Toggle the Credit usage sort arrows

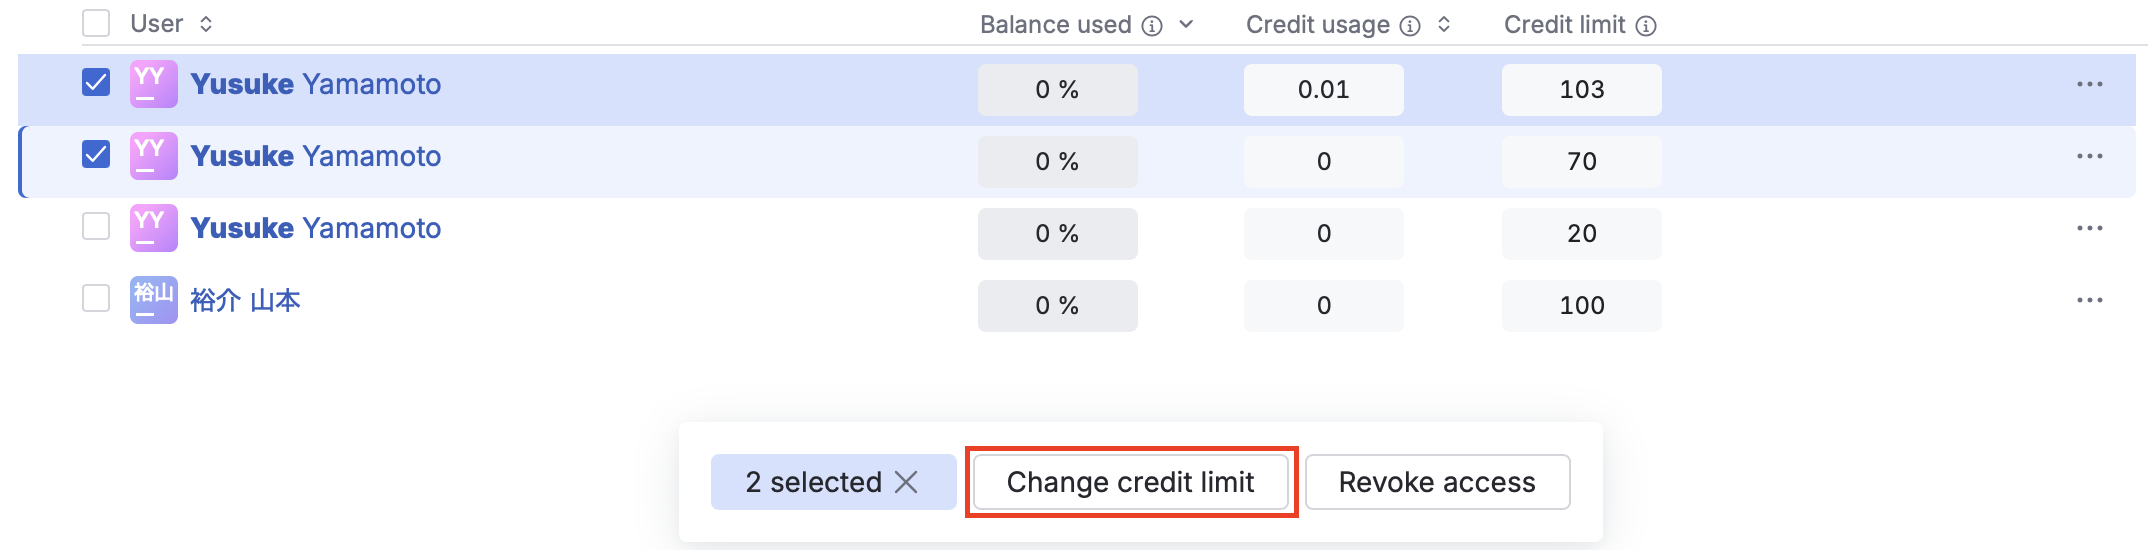1444,25
